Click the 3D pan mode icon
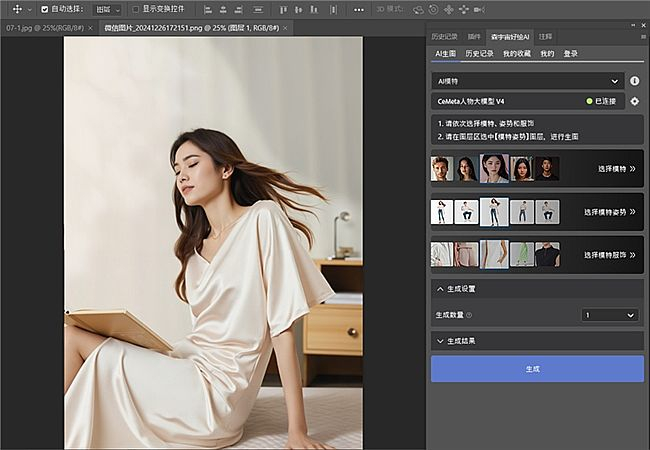650x450 pixels. 449,9
